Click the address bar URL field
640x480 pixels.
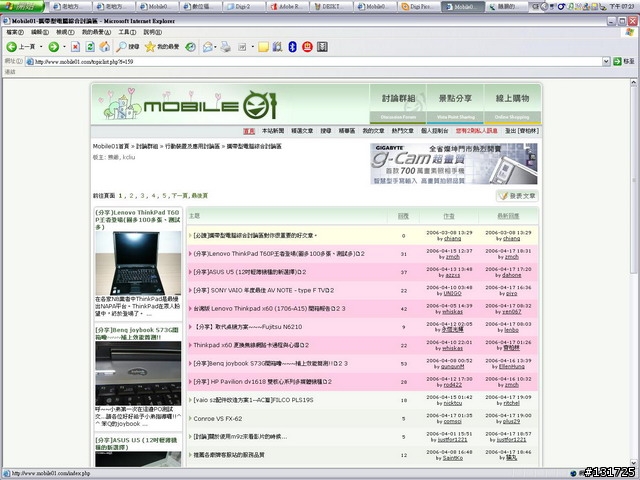click(x=314, y=61)
